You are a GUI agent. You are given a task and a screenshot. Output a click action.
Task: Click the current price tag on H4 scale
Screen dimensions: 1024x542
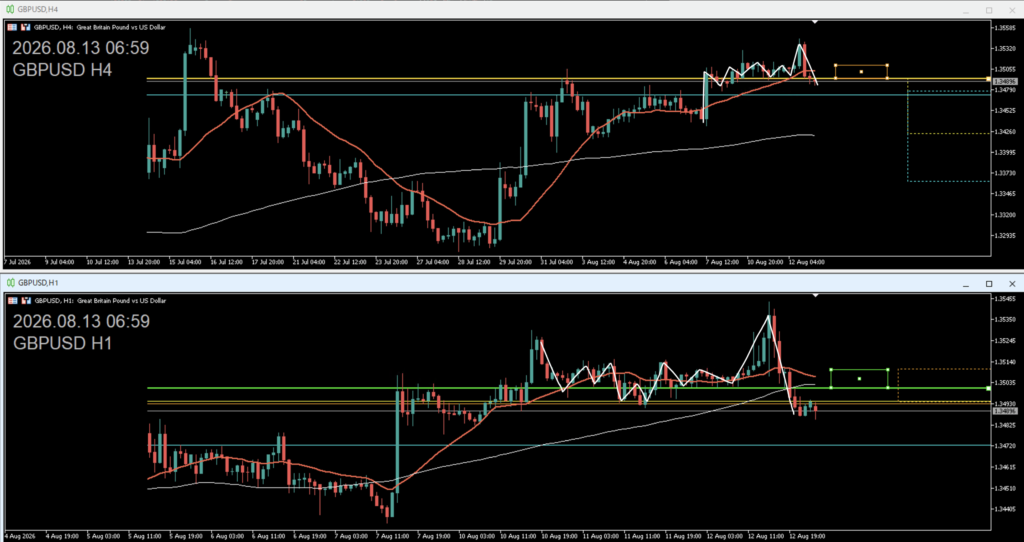1004,81
